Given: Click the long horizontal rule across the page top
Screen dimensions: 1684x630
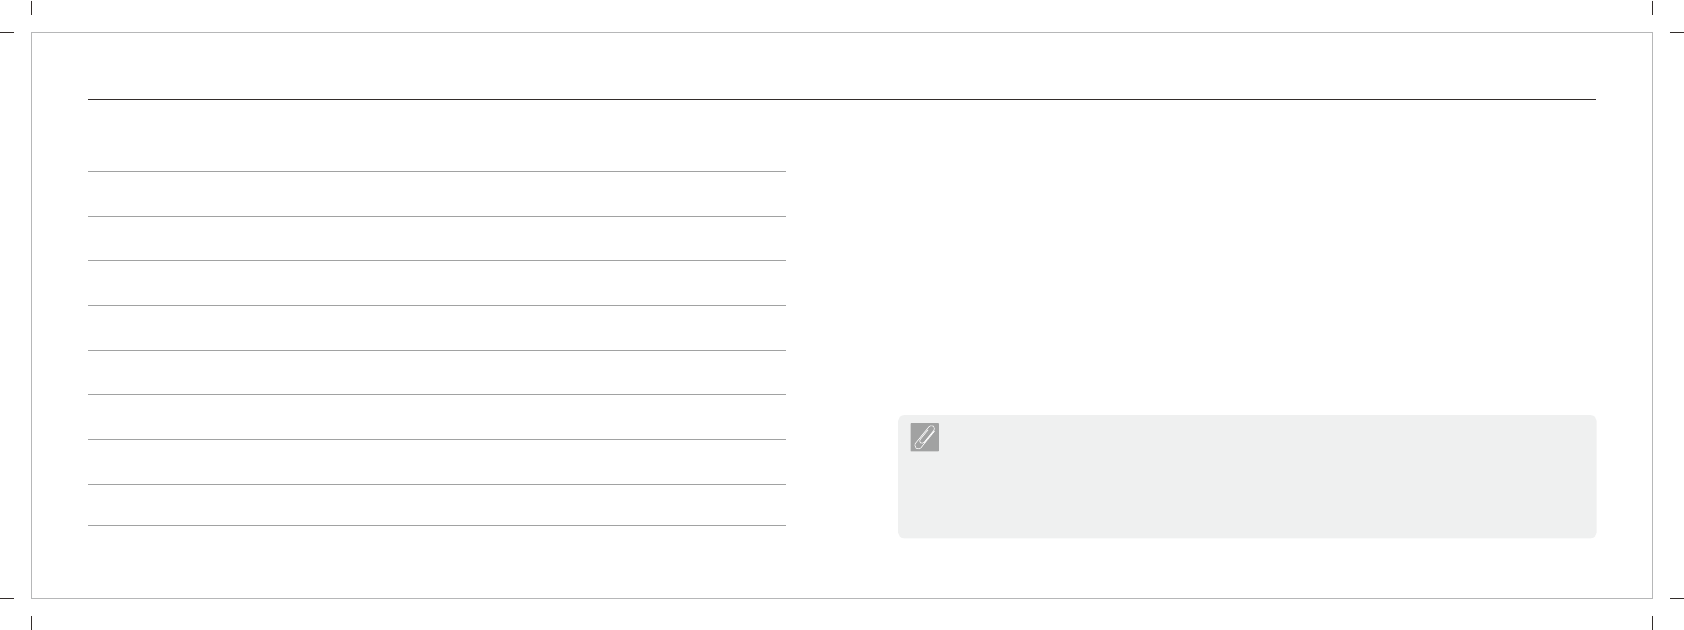Looking at the screenshot, I should (842, 99).
